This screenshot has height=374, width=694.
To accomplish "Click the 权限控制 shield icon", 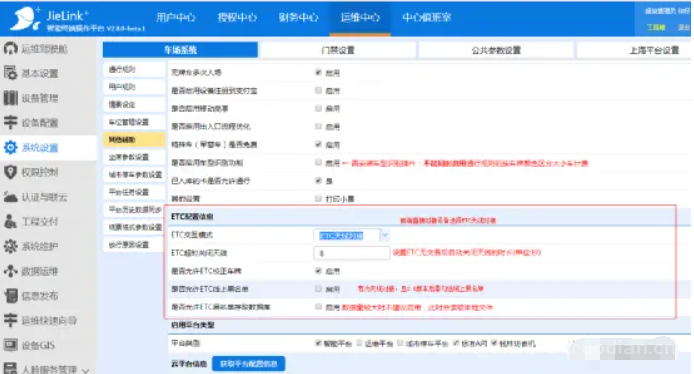I will [10, 172].
